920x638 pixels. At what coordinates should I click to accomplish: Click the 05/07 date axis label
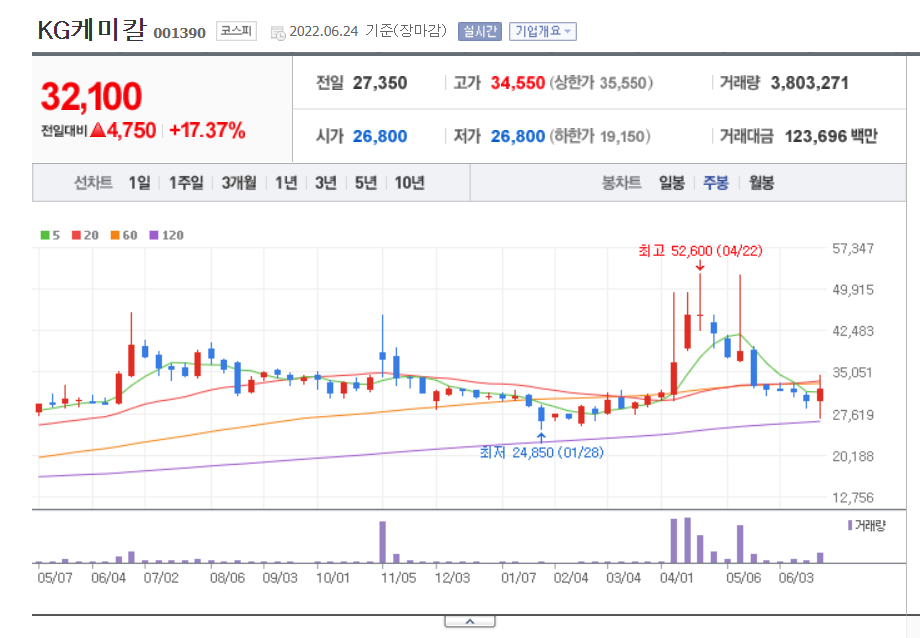[55, 578]
